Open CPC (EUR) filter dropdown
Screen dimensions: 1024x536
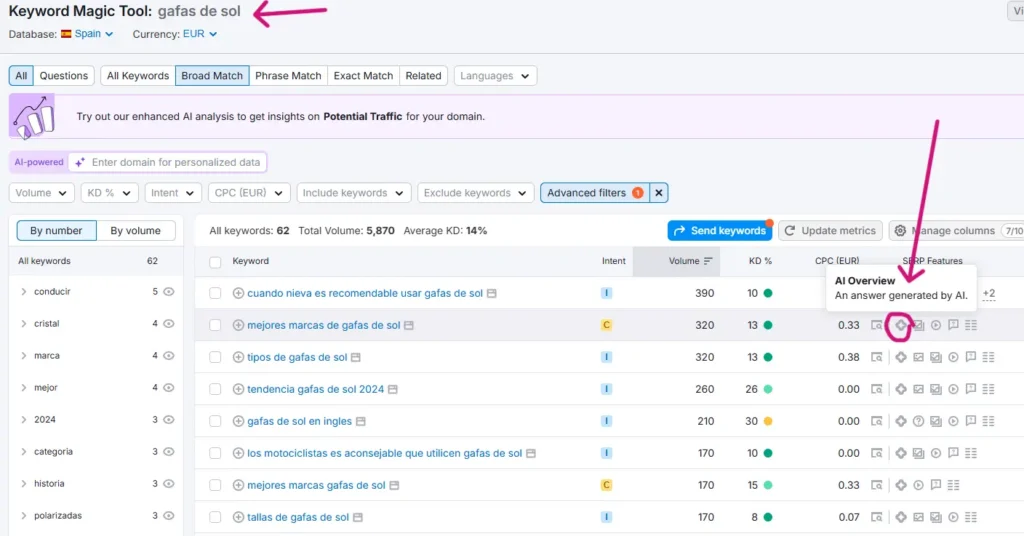click(249, 193)
